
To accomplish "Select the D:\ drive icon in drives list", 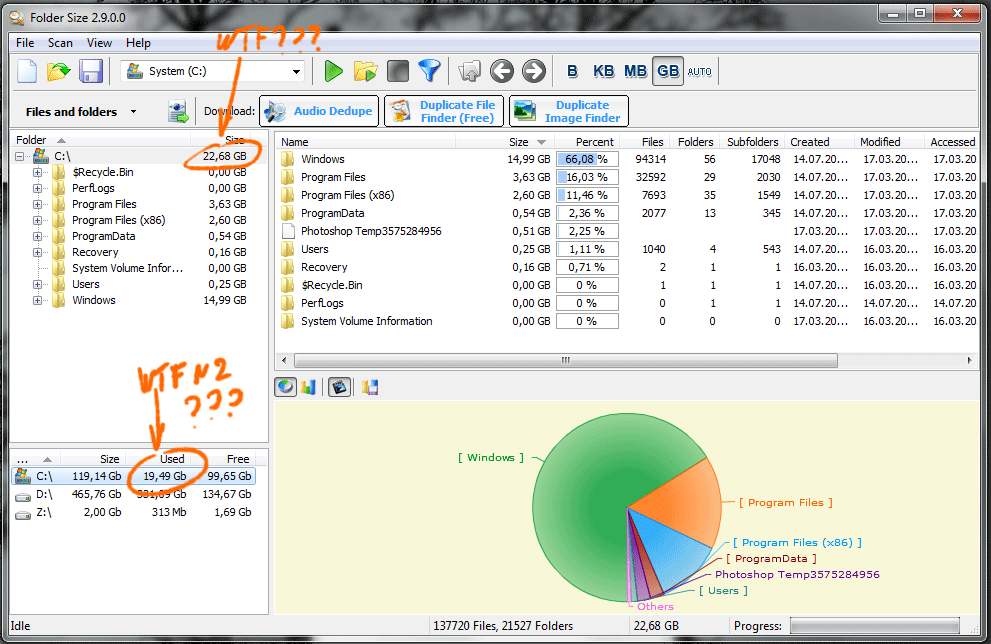I will pyautogui.click(x=23, y=495).
